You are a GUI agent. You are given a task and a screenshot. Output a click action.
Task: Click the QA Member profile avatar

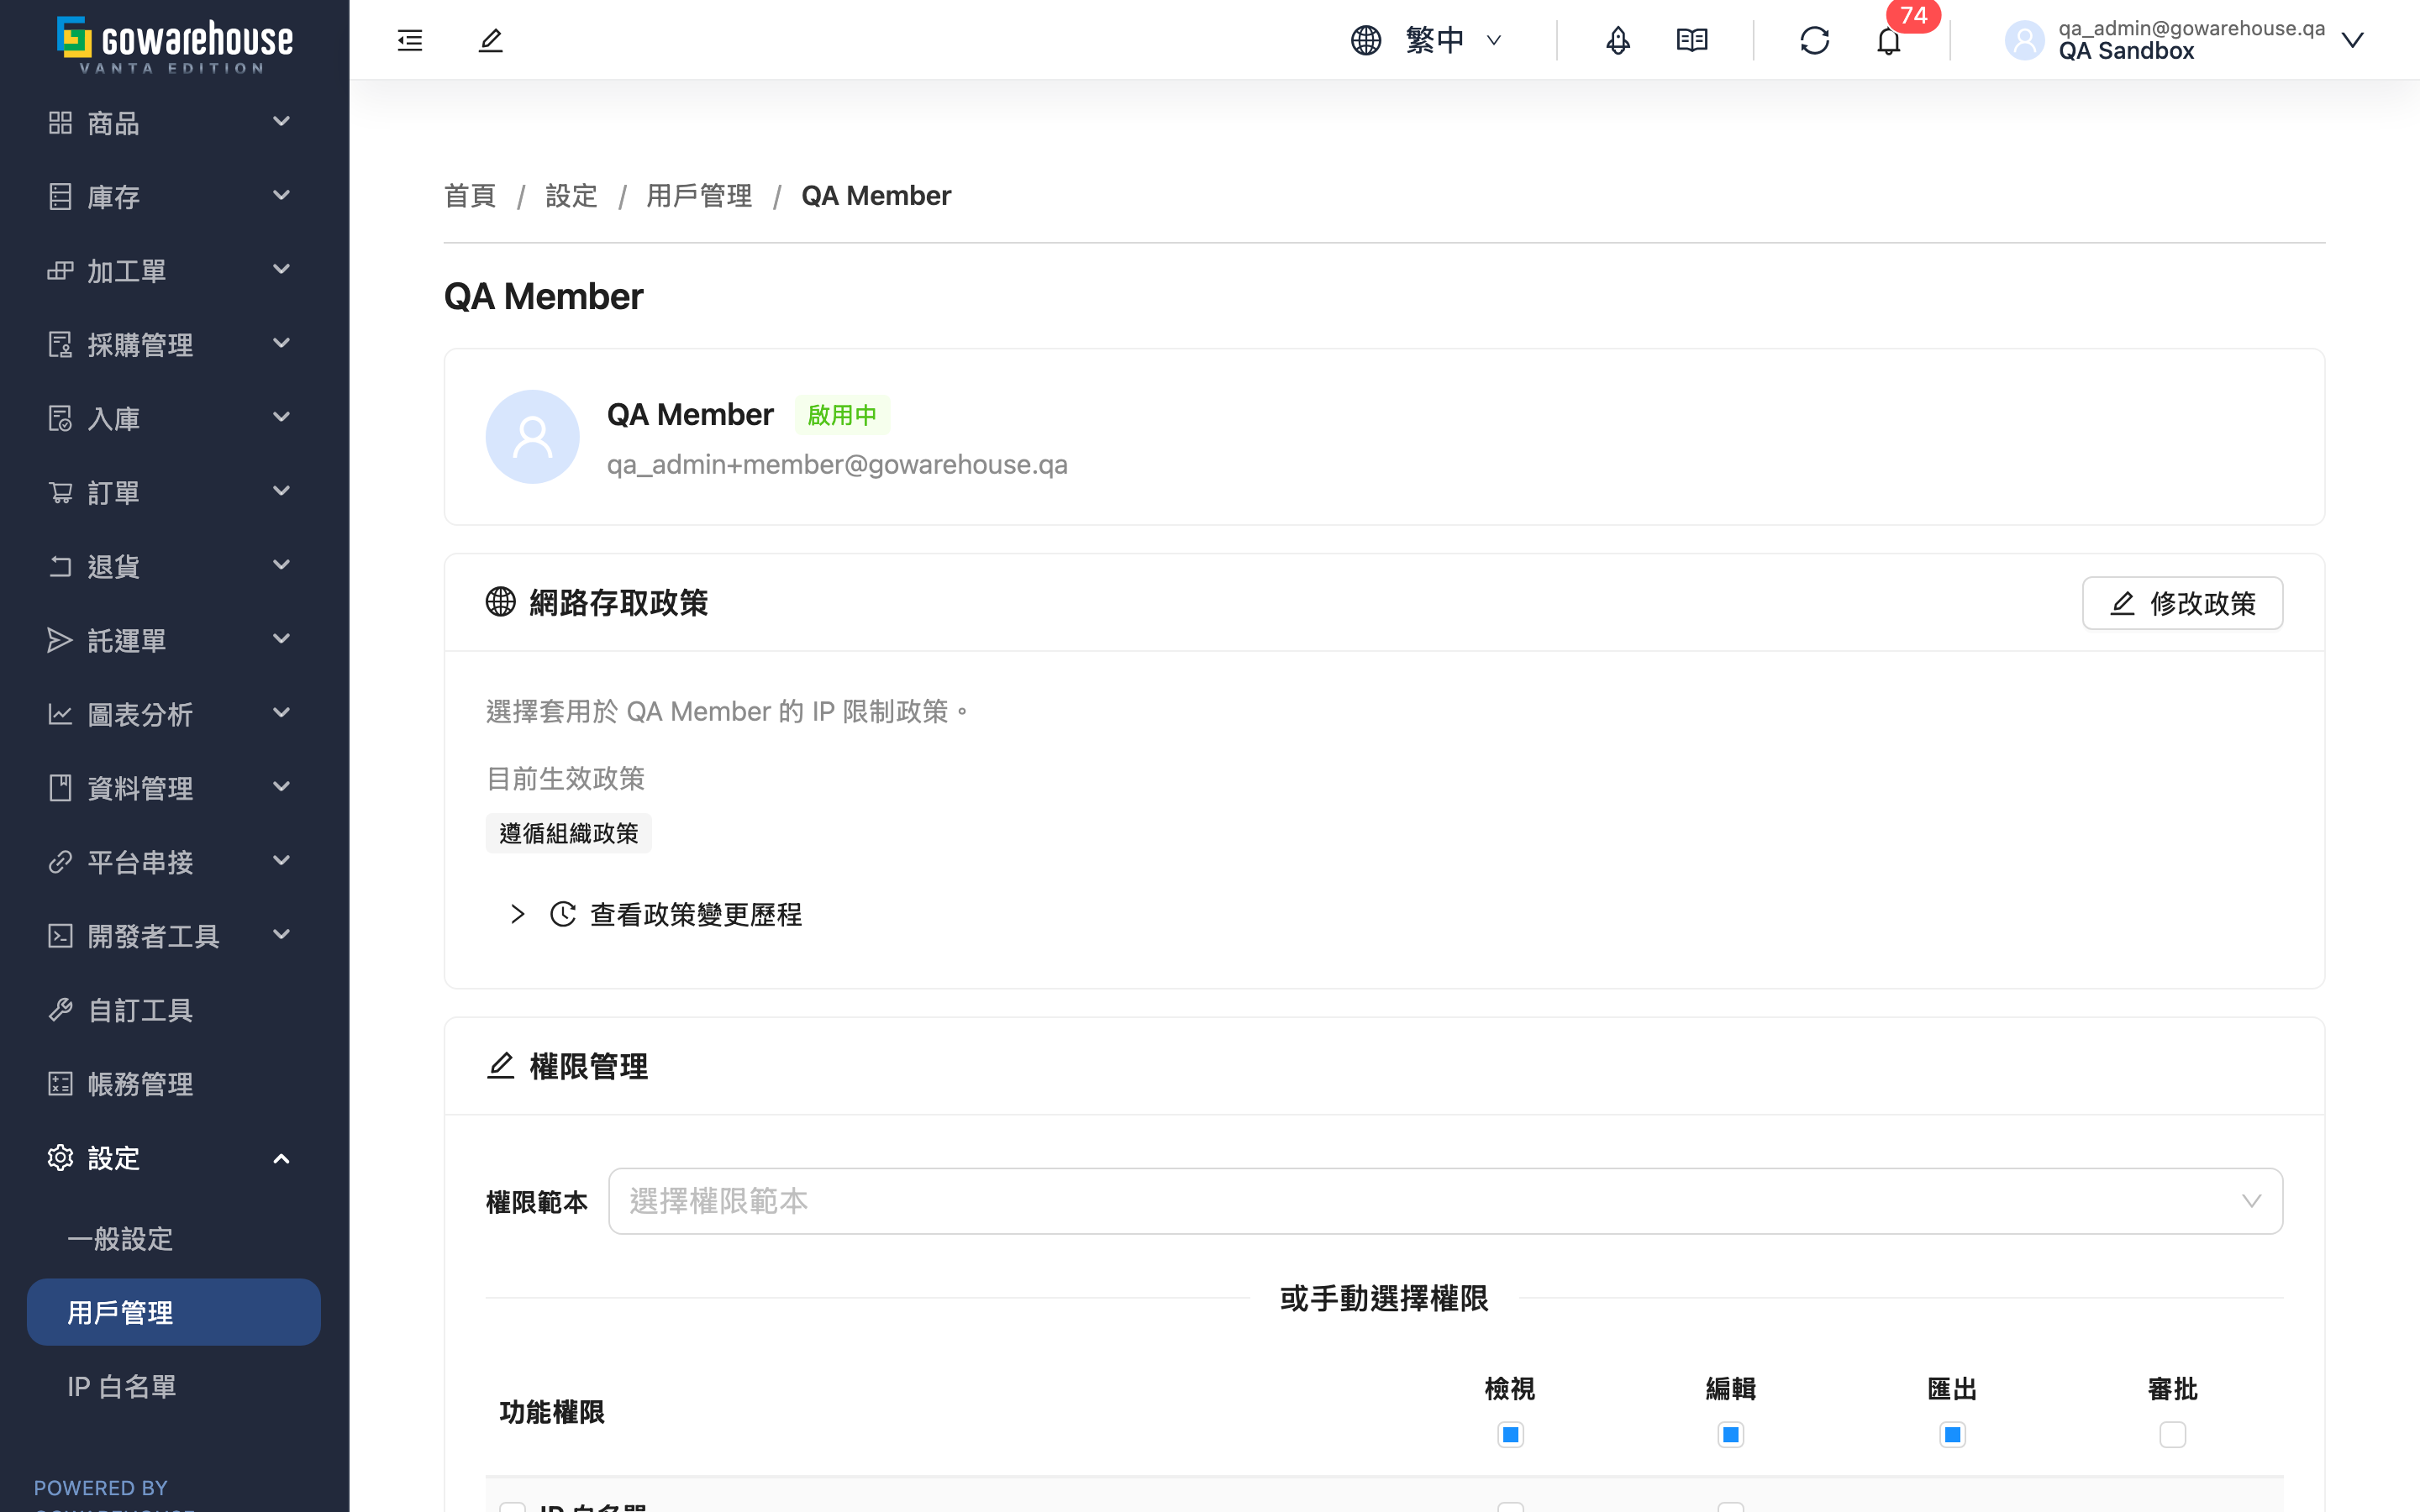point(532,437)
